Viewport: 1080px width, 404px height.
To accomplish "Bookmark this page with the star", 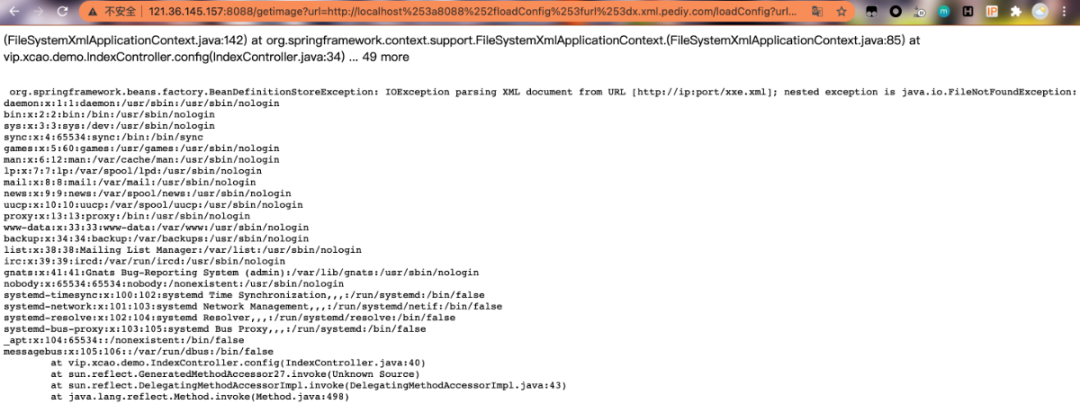I will click(841, 12).
